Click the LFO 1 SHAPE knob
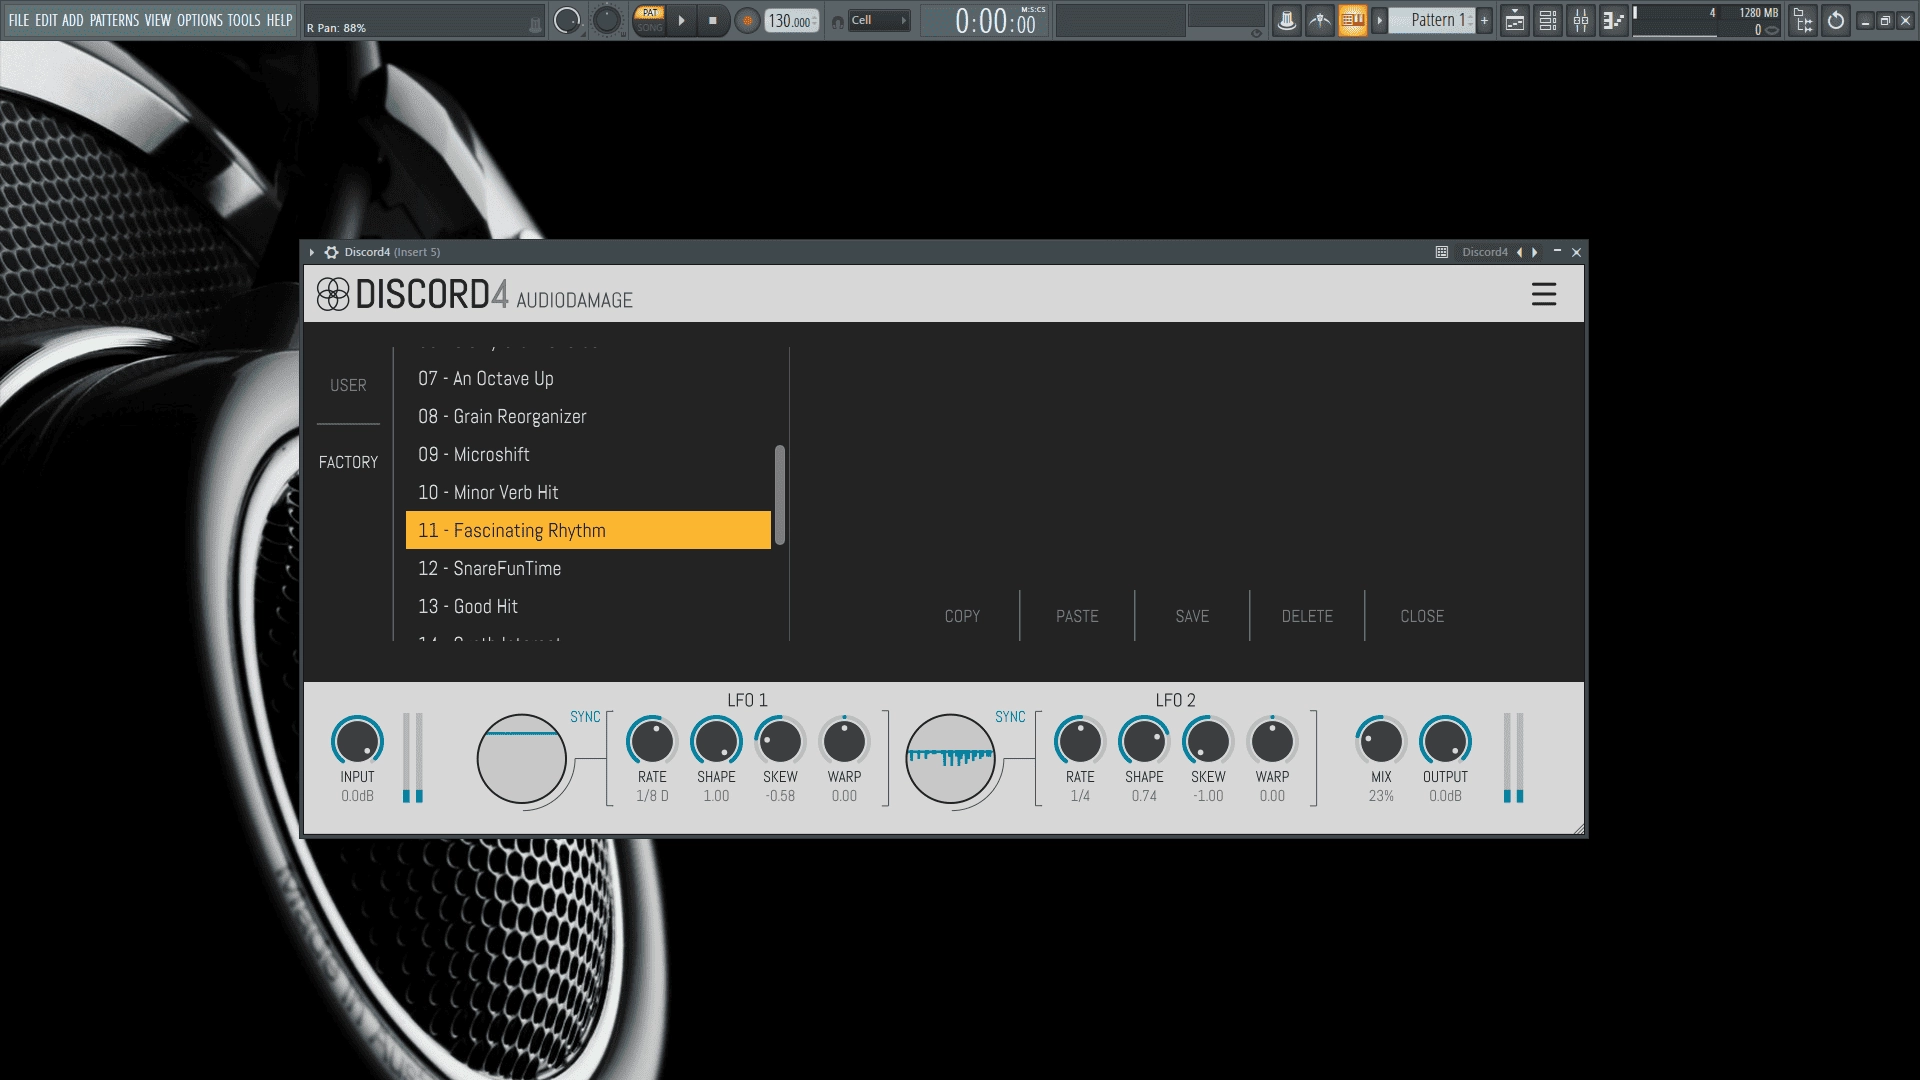This screenshot has width=1920, height=1080. [x=716, y=741]
